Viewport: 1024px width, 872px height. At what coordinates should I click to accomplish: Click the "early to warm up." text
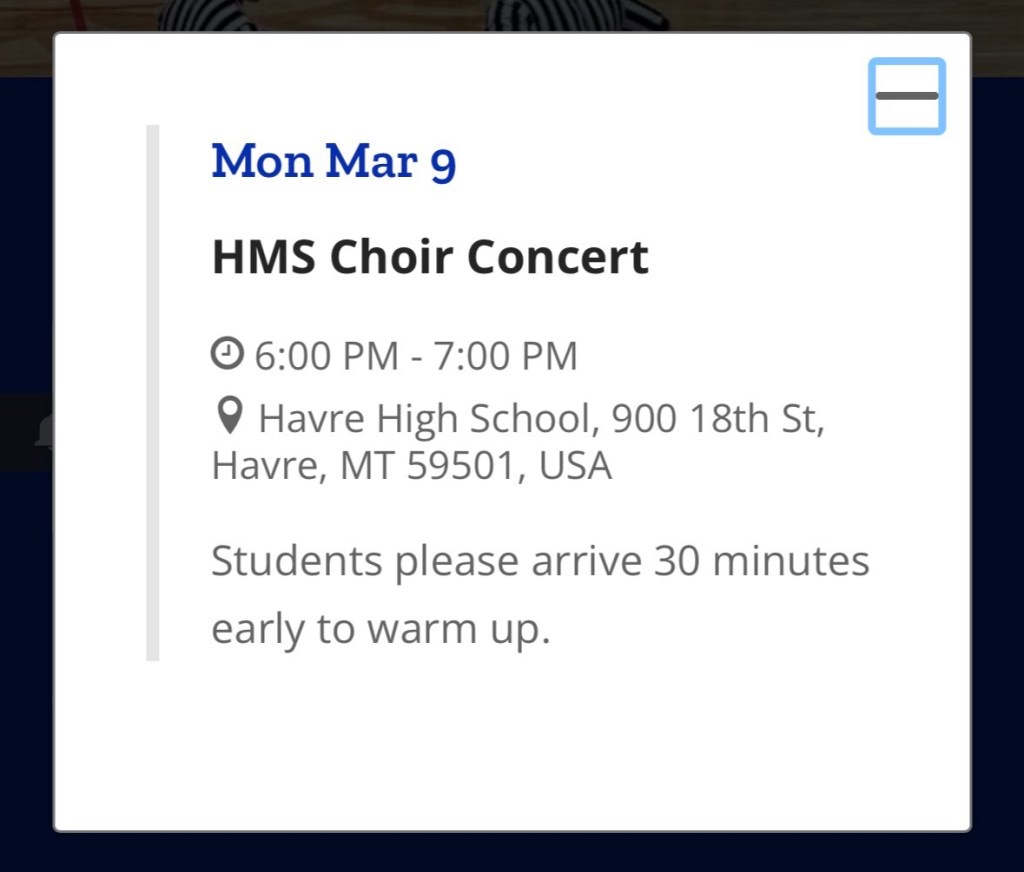pyautogui.click(x=381, y=630)
